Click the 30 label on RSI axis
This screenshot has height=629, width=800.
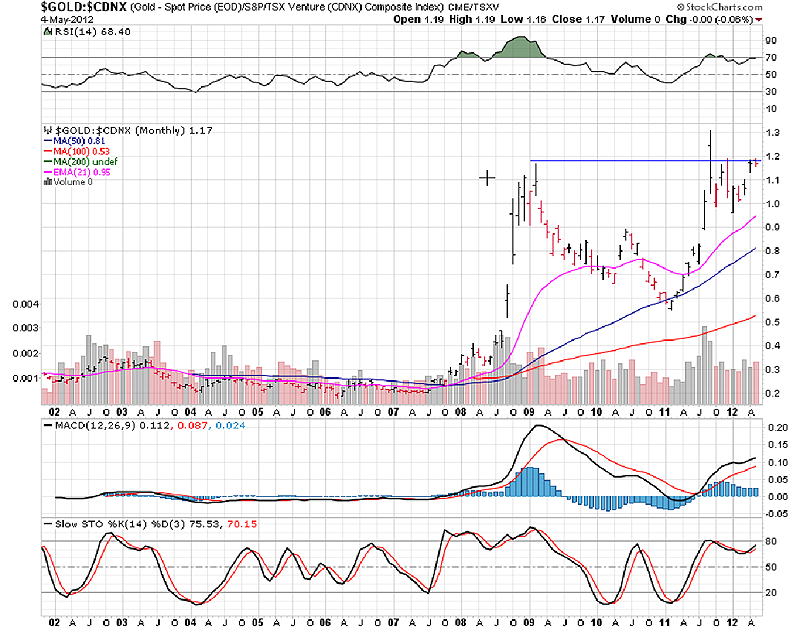(771, 92)
